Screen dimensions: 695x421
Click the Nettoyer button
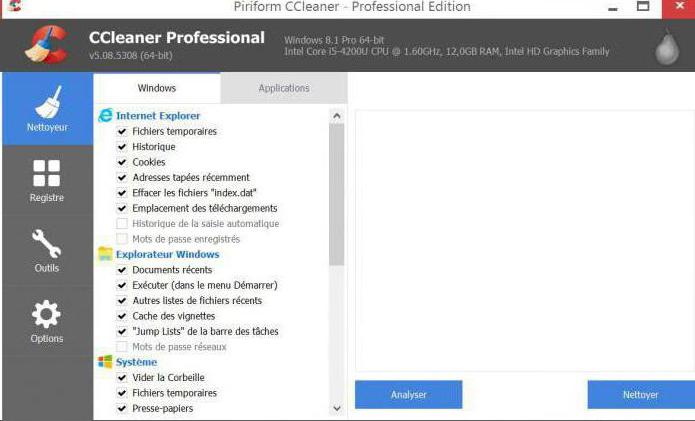[x=641, y=394]
